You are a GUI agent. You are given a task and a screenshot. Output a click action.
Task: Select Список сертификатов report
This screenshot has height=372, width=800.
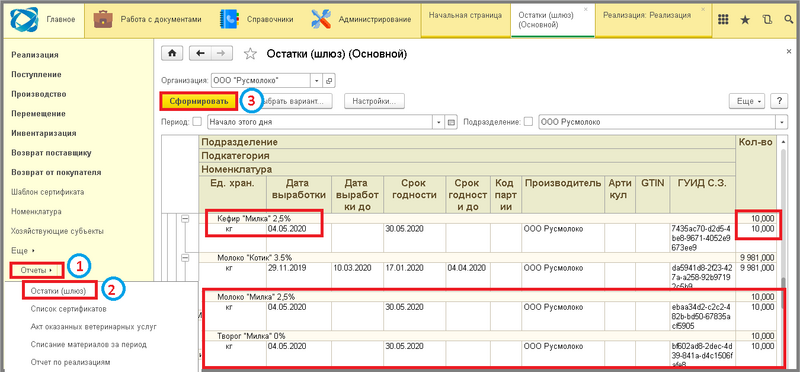pos(68,309)
